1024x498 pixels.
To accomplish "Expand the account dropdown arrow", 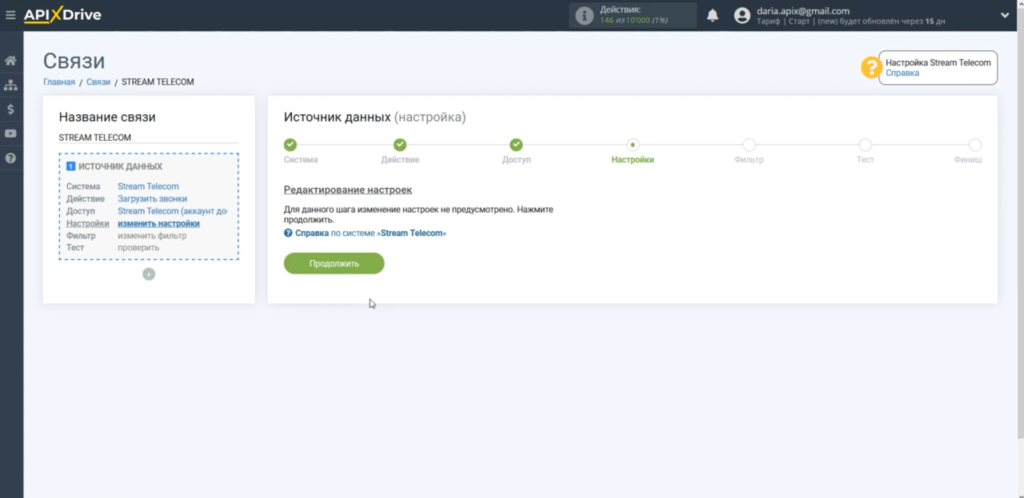I will point(1005,15).
